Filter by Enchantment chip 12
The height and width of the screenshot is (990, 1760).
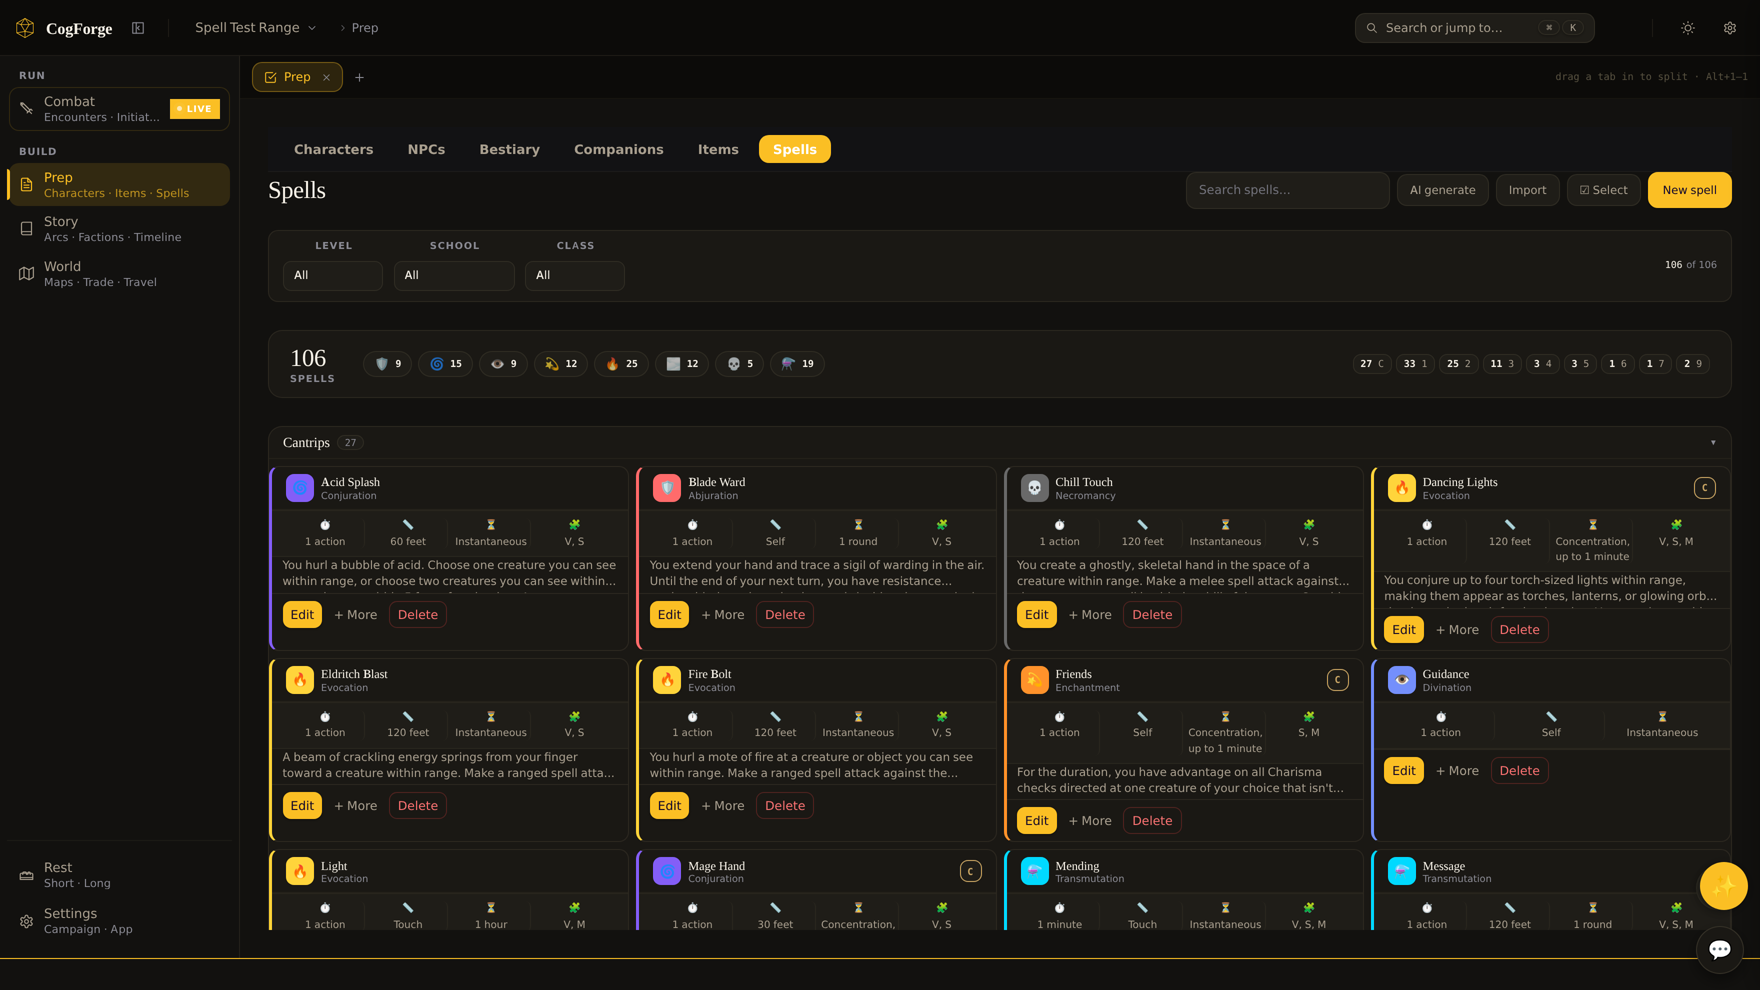(x=561, y=364)
